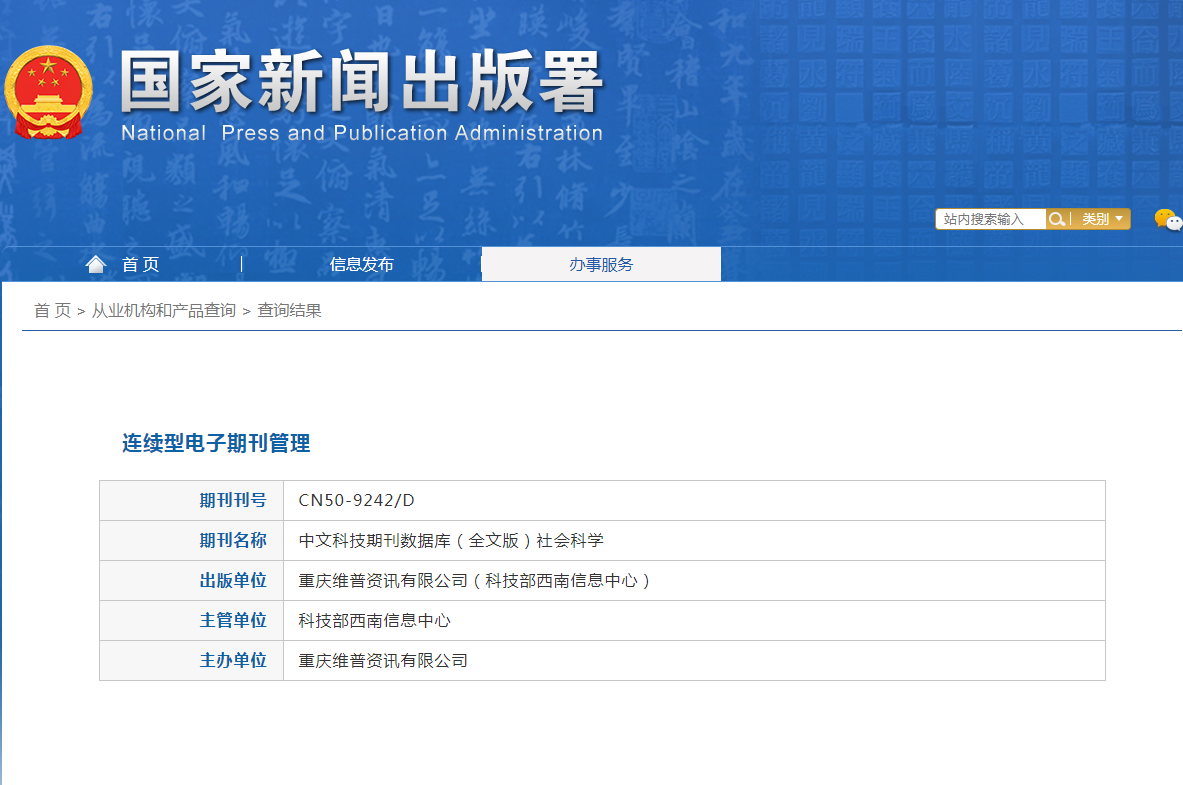Screen dimensions: 1183x785
Task: Switch to the 办事服务 tab
Action: [601, 265]
